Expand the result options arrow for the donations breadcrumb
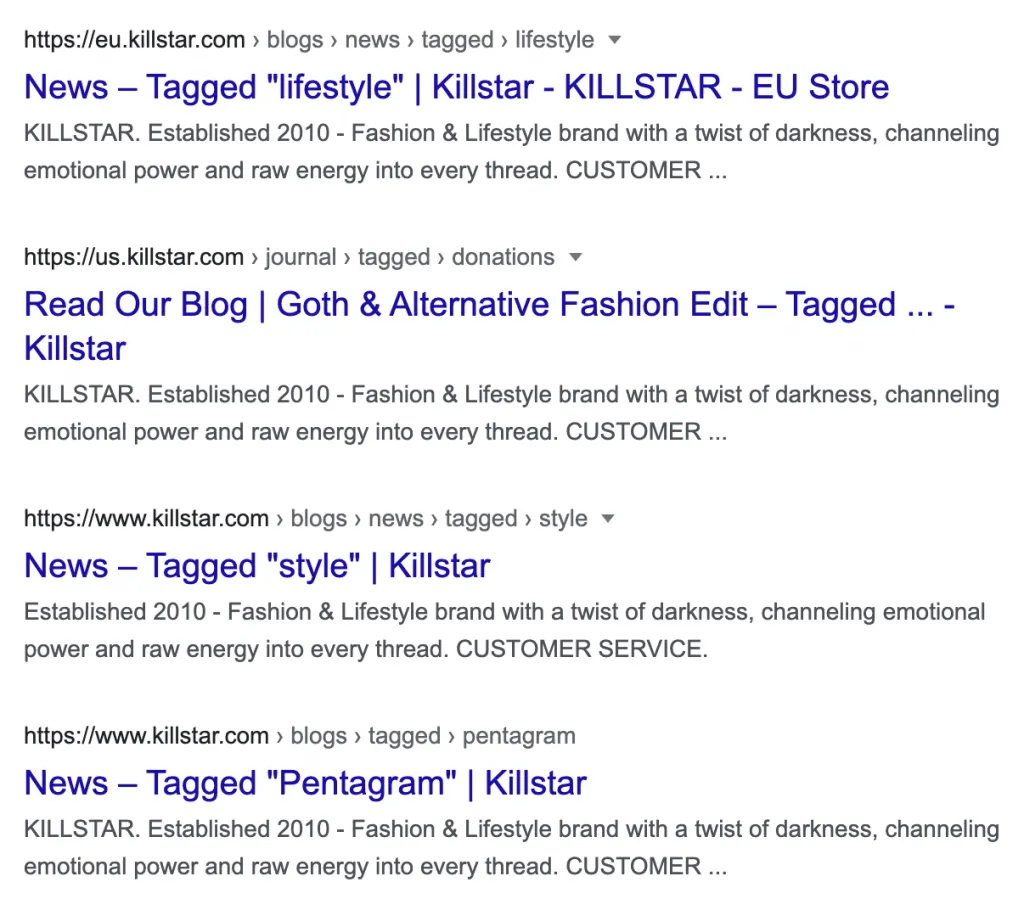 coord(576,257)
